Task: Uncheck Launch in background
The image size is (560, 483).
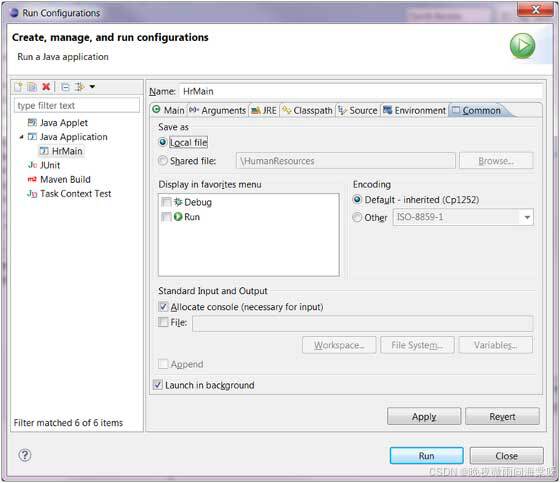Action: (x=158, y=385)
